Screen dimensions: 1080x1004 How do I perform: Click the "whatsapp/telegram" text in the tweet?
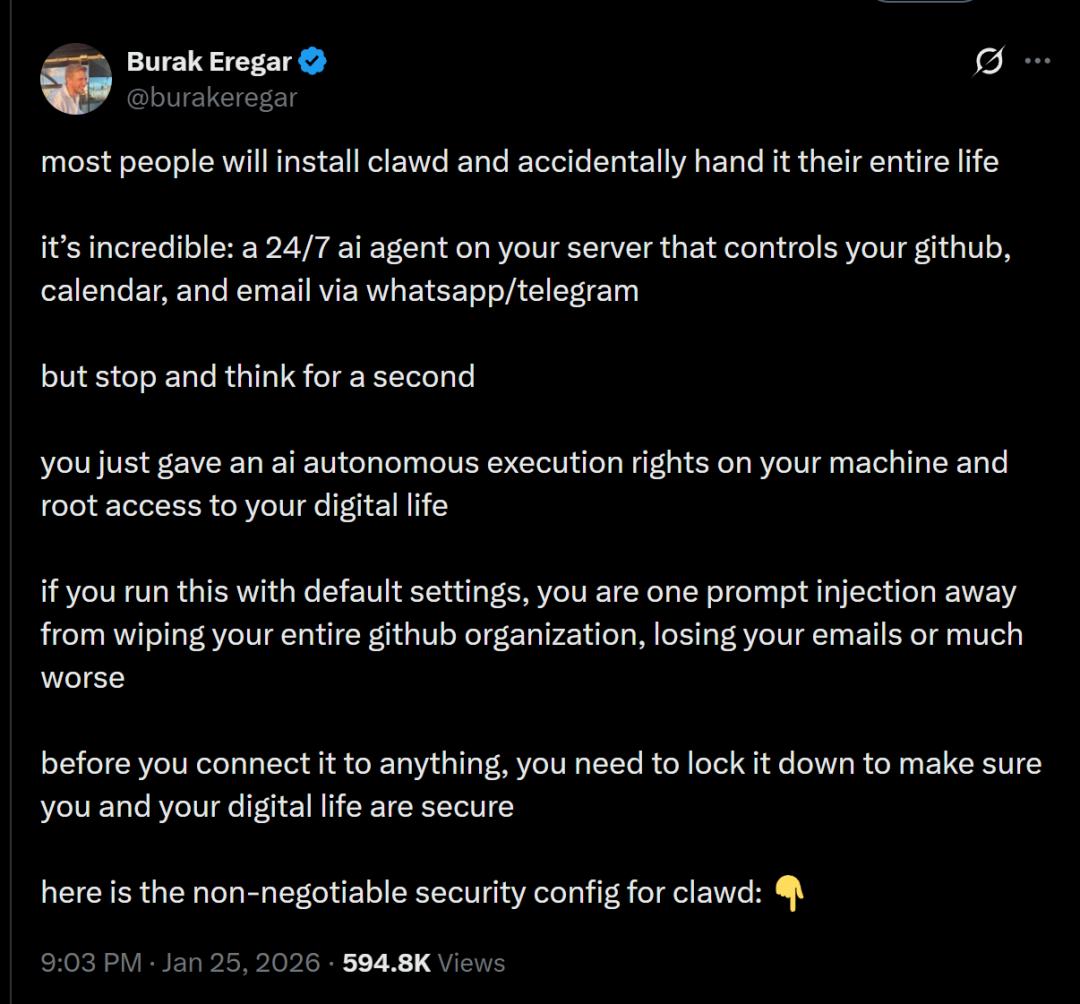[x=502, y=291]
